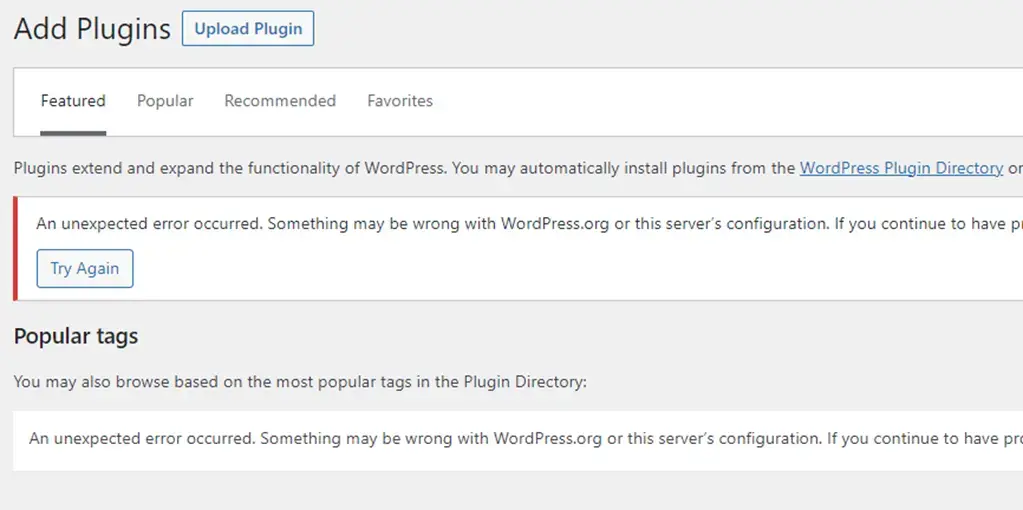Click 'An unexpected error occurred' above Try Again
The image size is (1023, 510).
(x=149, y=224)
